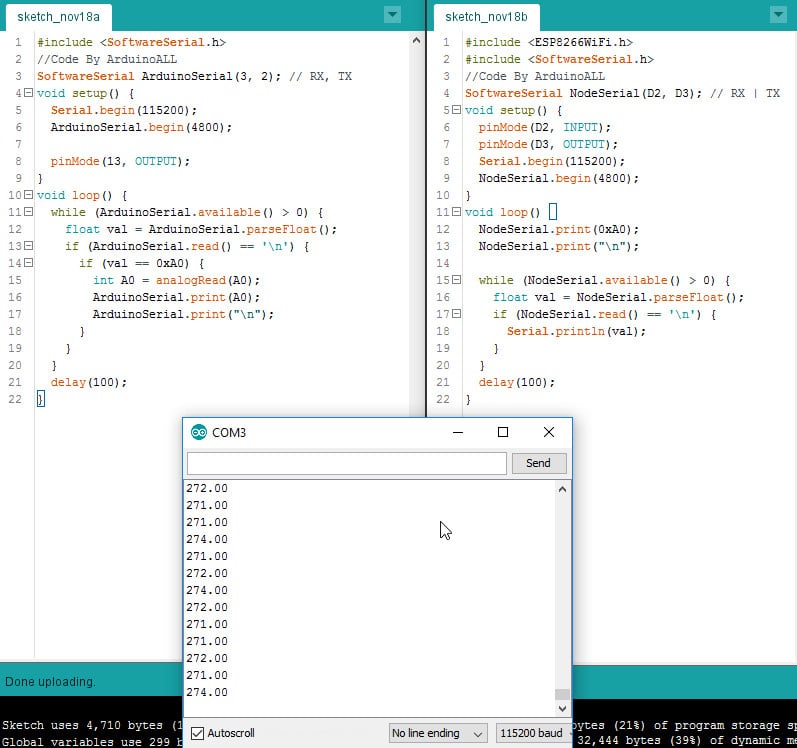Open the 115200 baud rate dropdown
797x748 pixels.
[x=533, y=733]
